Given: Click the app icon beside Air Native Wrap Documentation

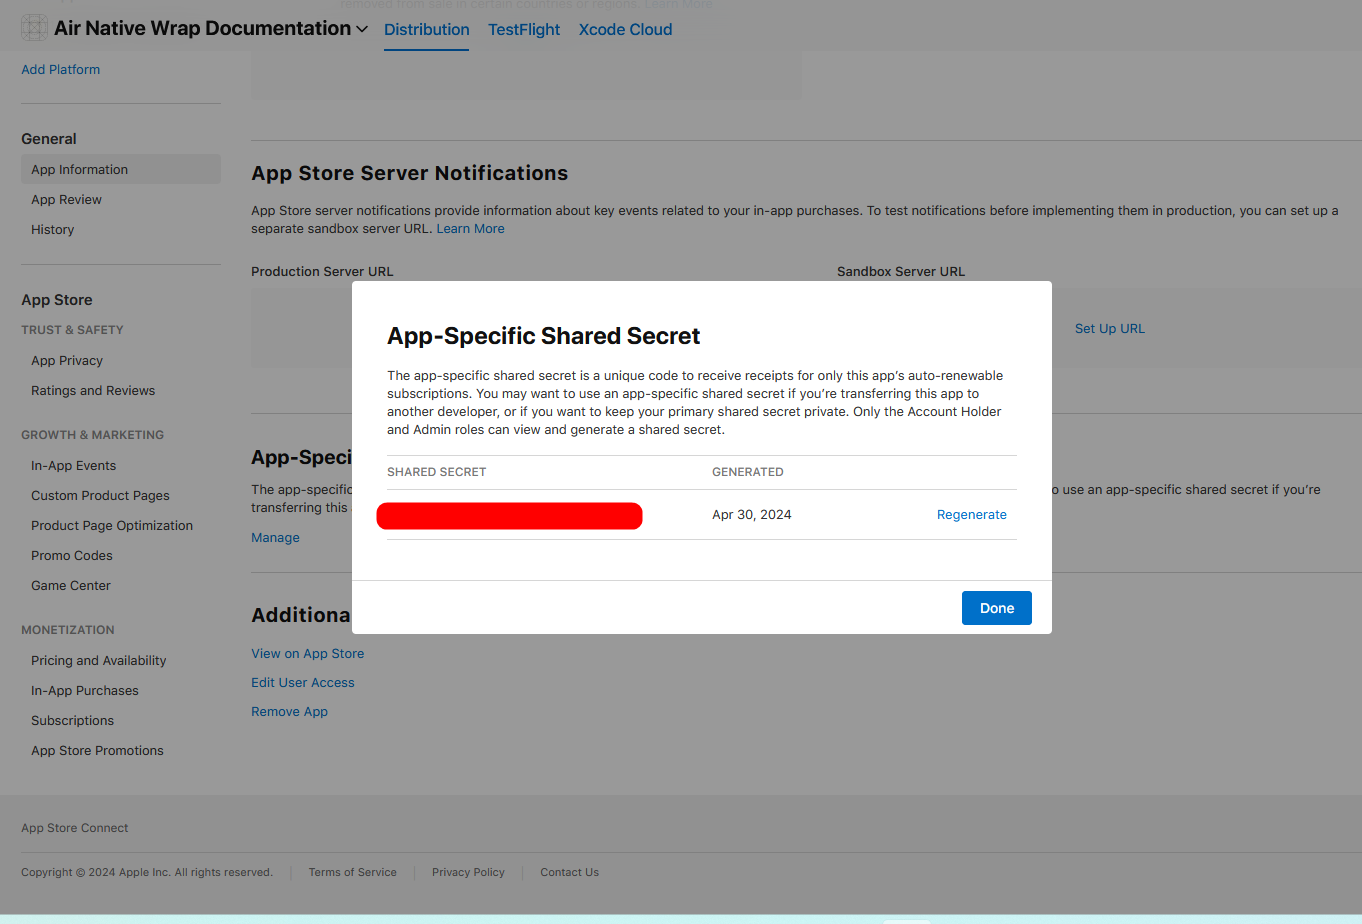Looking at the screenshot, I should [34, 28].
